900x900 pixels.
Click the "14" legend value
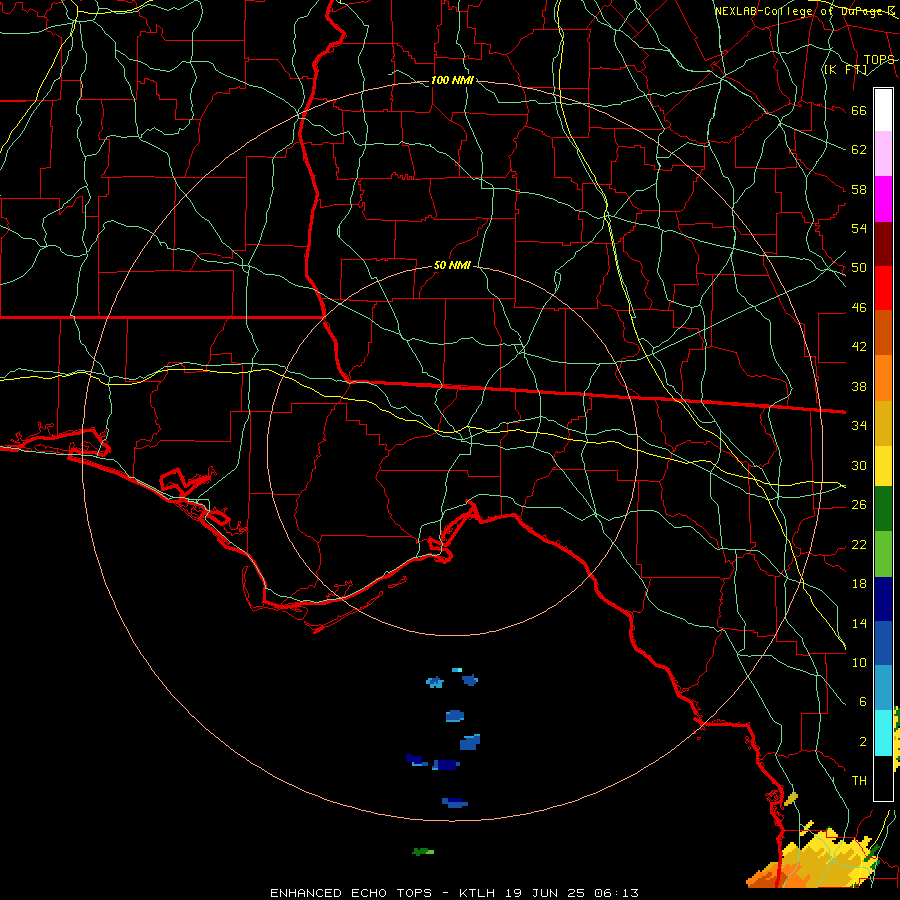(x=859, y=623)
